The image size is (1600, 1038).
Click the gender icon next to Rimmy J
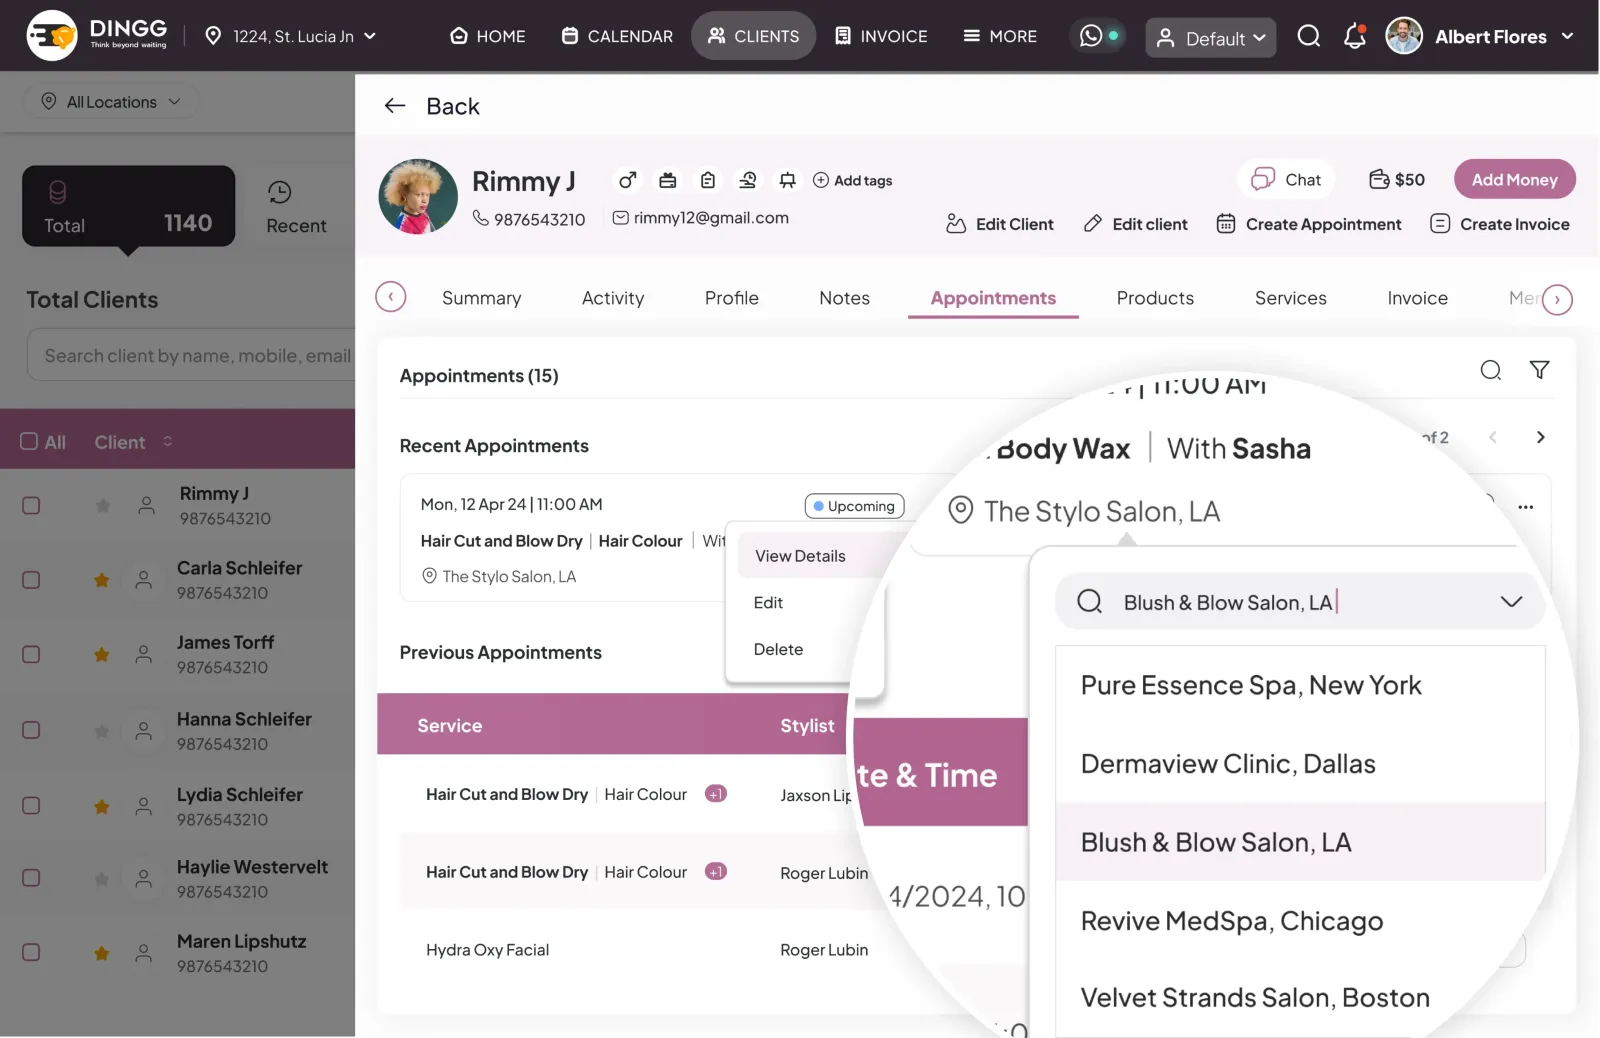point(627,180)
